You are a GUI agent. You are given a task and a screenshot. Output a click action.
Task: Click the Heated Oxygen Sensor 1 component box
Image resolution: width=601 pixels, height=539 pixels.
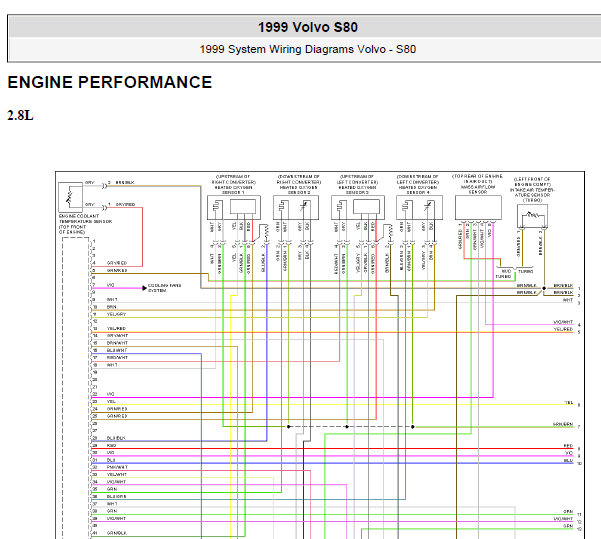click(234, 207)
